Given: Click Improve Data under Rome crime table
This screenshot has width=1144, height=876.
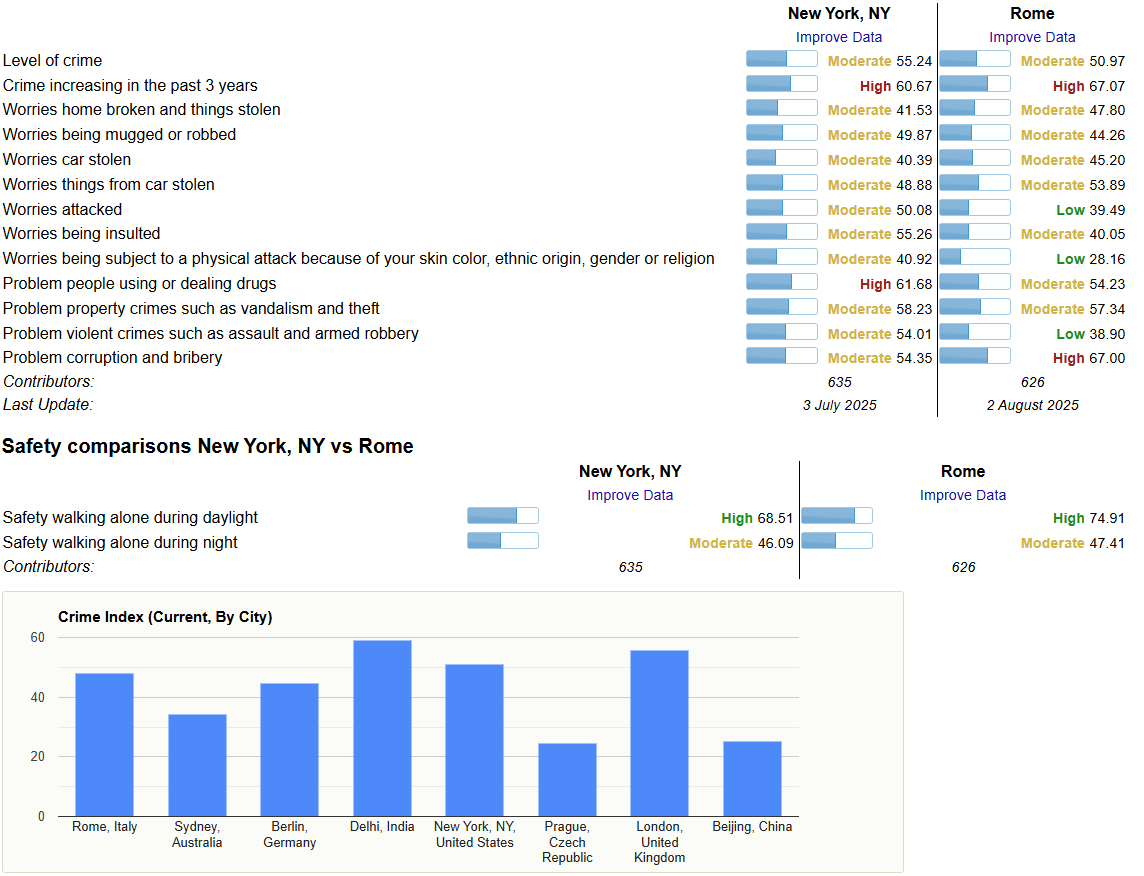Looking at the screenshot, I should [x=1032, y=37].
